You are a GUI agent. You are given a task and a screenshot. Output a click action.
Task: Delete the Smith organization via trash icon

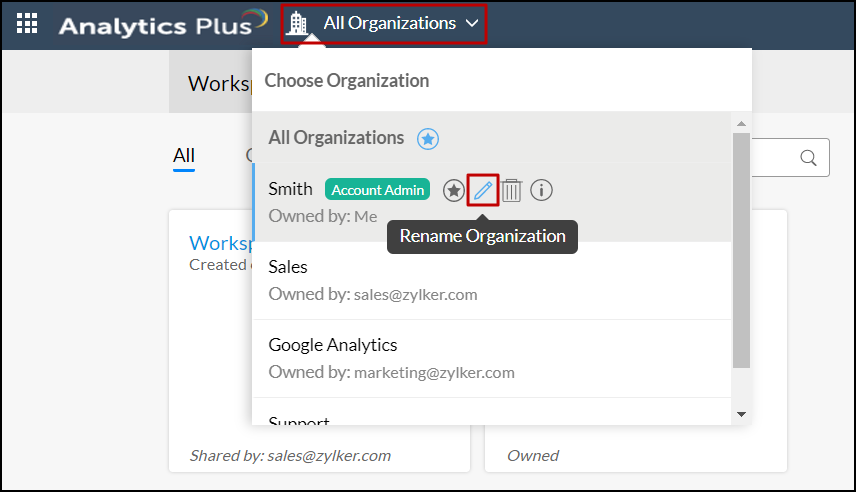pos(512,189)
